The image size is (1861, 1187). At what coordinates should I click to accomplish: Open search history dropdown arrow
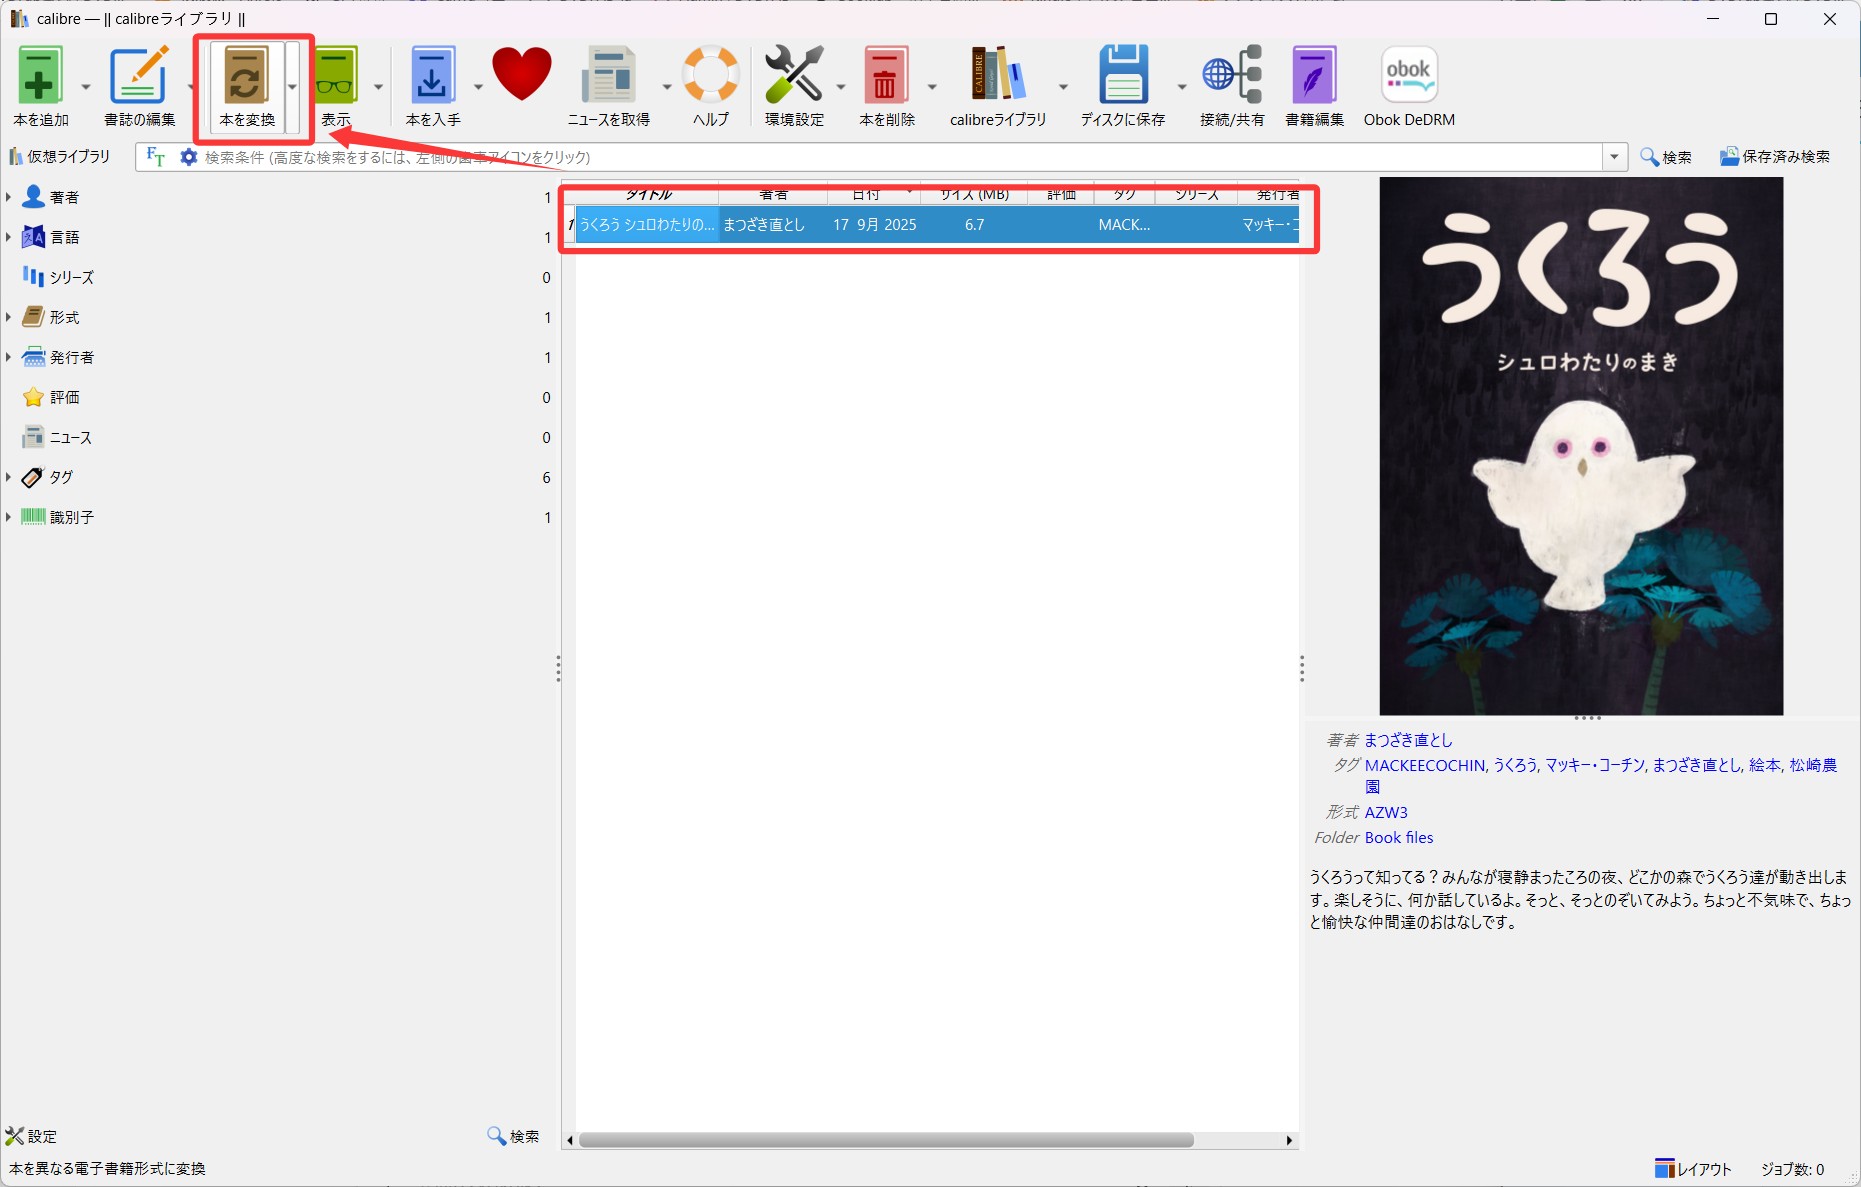point(1614,157)
